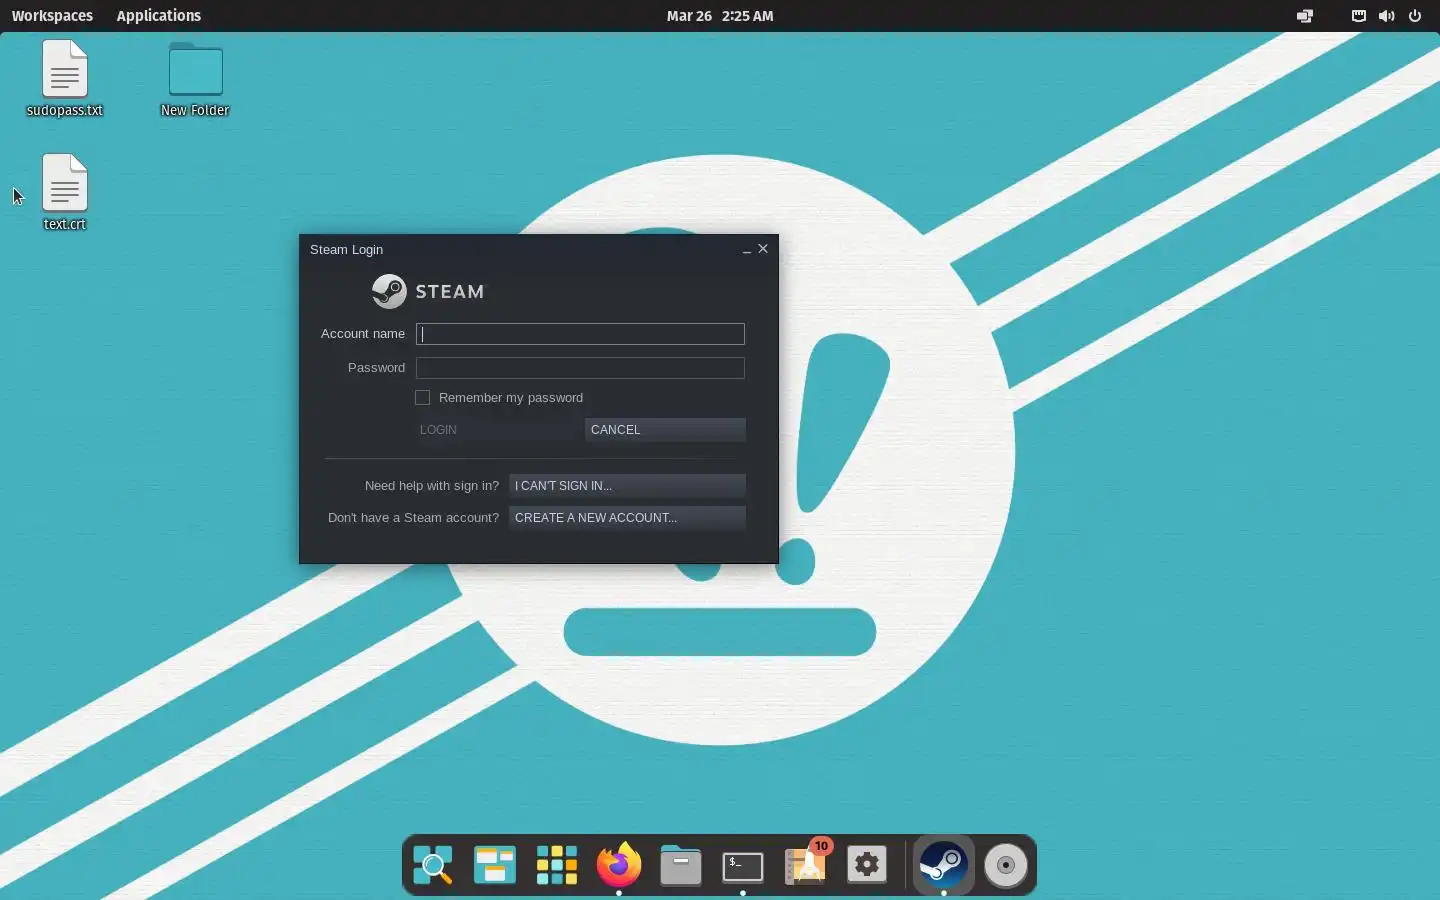The height and width of the screenshot is (900, 1440).
Task: Open the Terminal from the dock
Action: (743, 866)
